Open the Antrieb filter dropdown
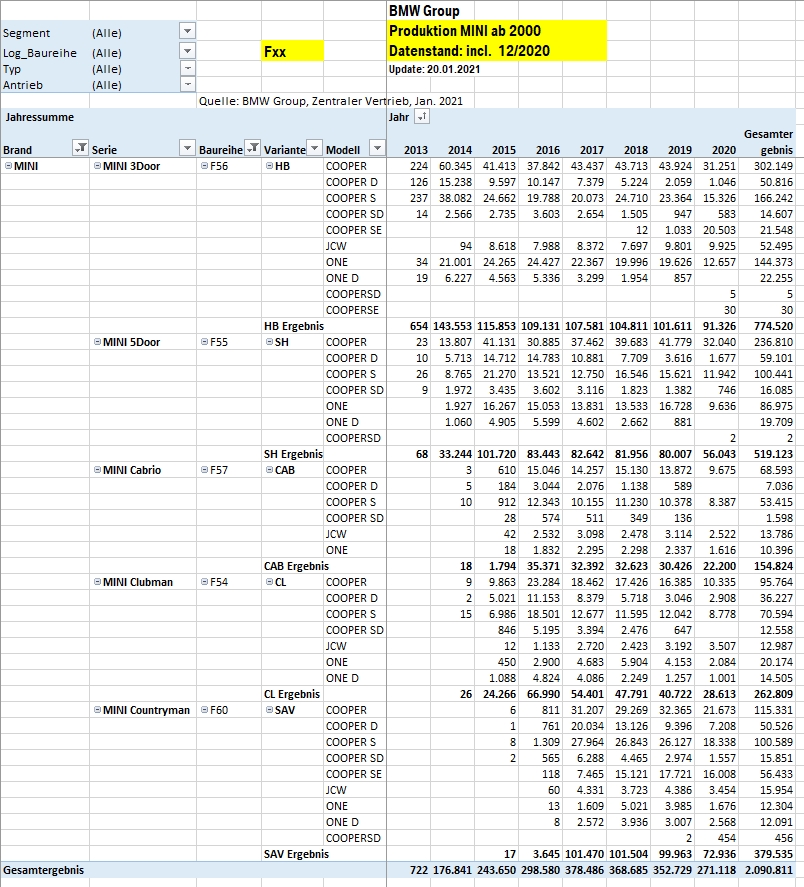 (x=187, y=85)
